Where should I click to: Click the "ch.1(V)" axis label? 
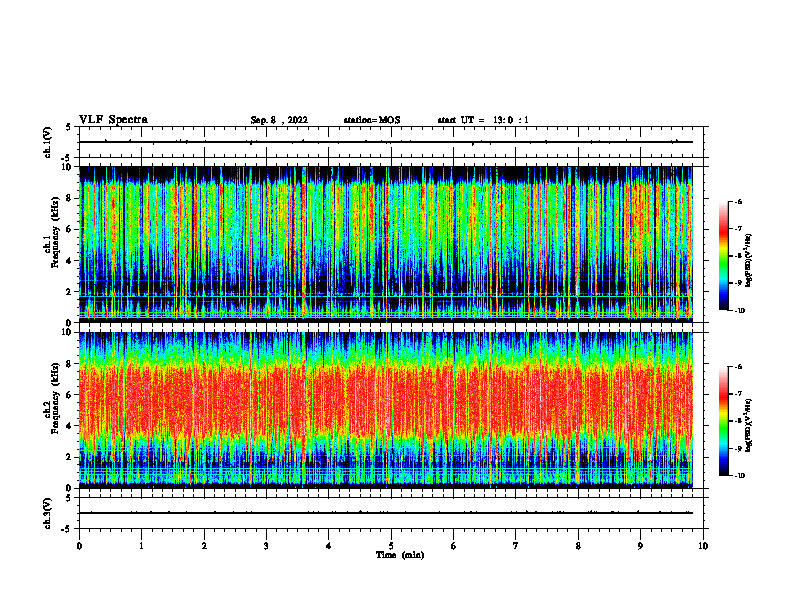pos(48,142)
